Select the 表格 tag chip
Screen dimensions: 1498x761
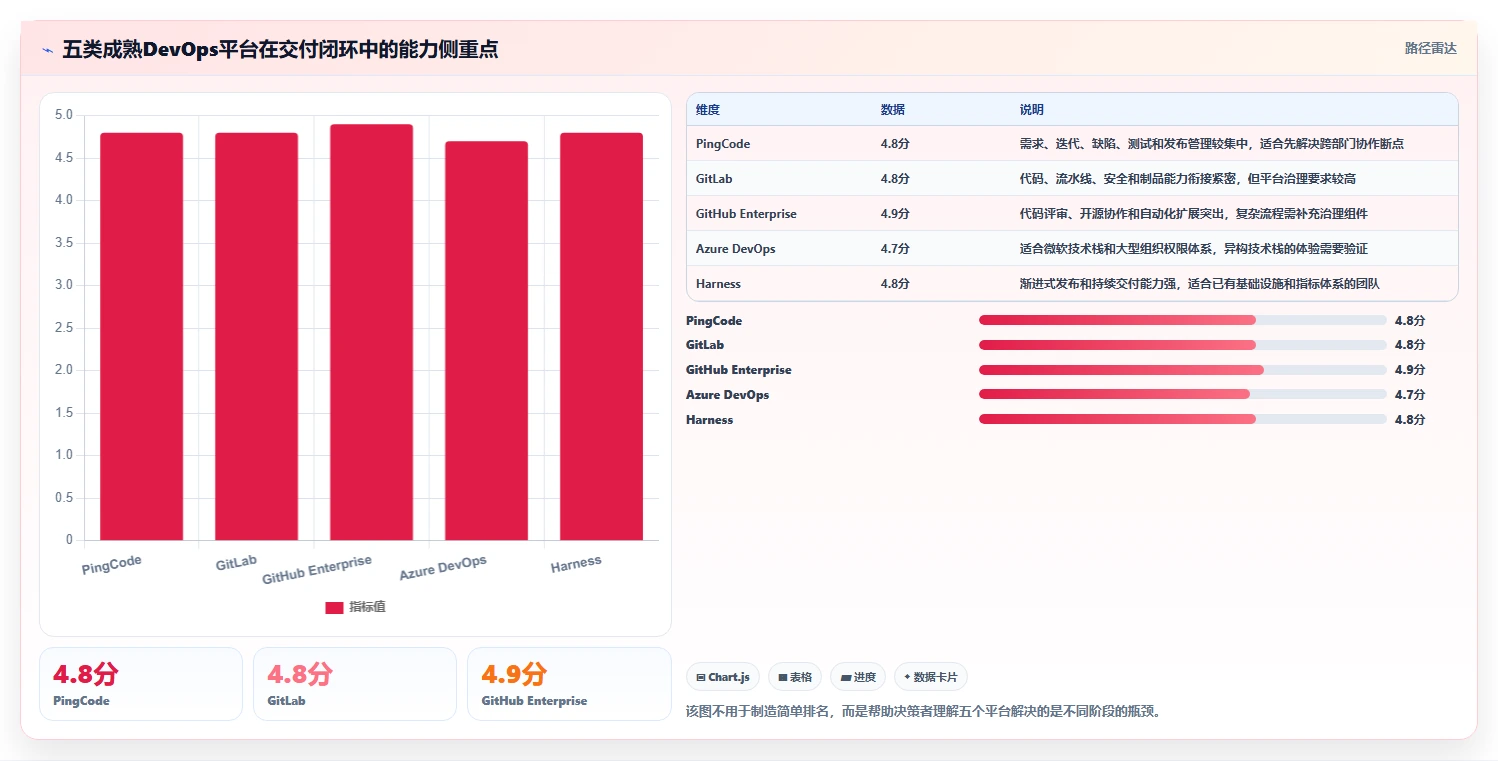pyautogui.click(x=795, y=677)
